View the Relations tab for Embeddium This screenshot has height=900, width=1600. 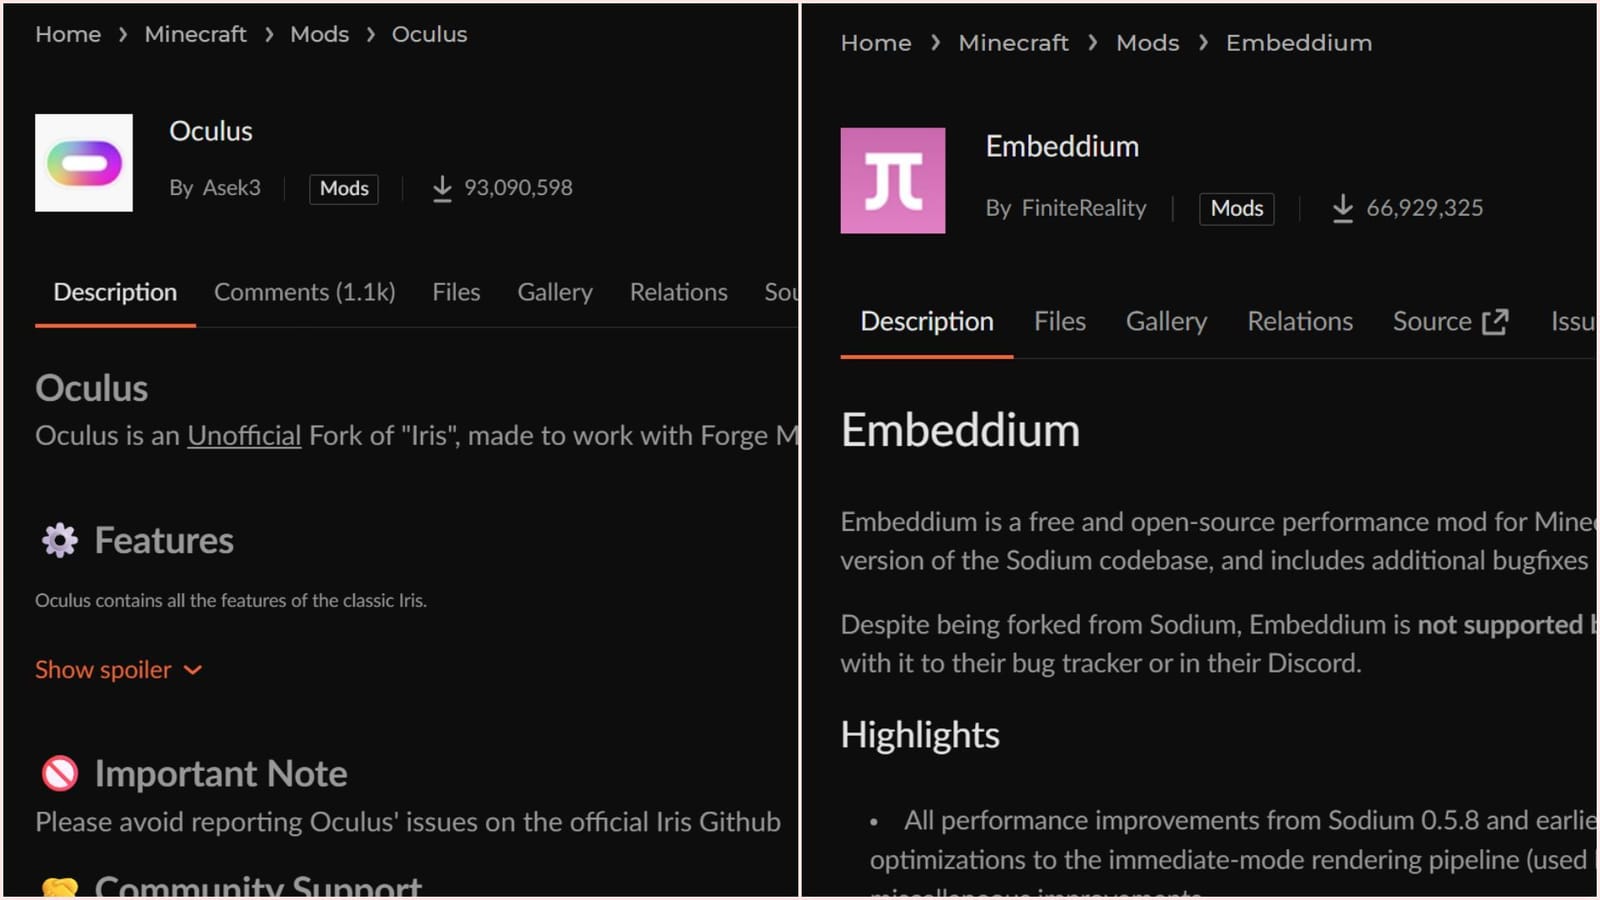1300,321
